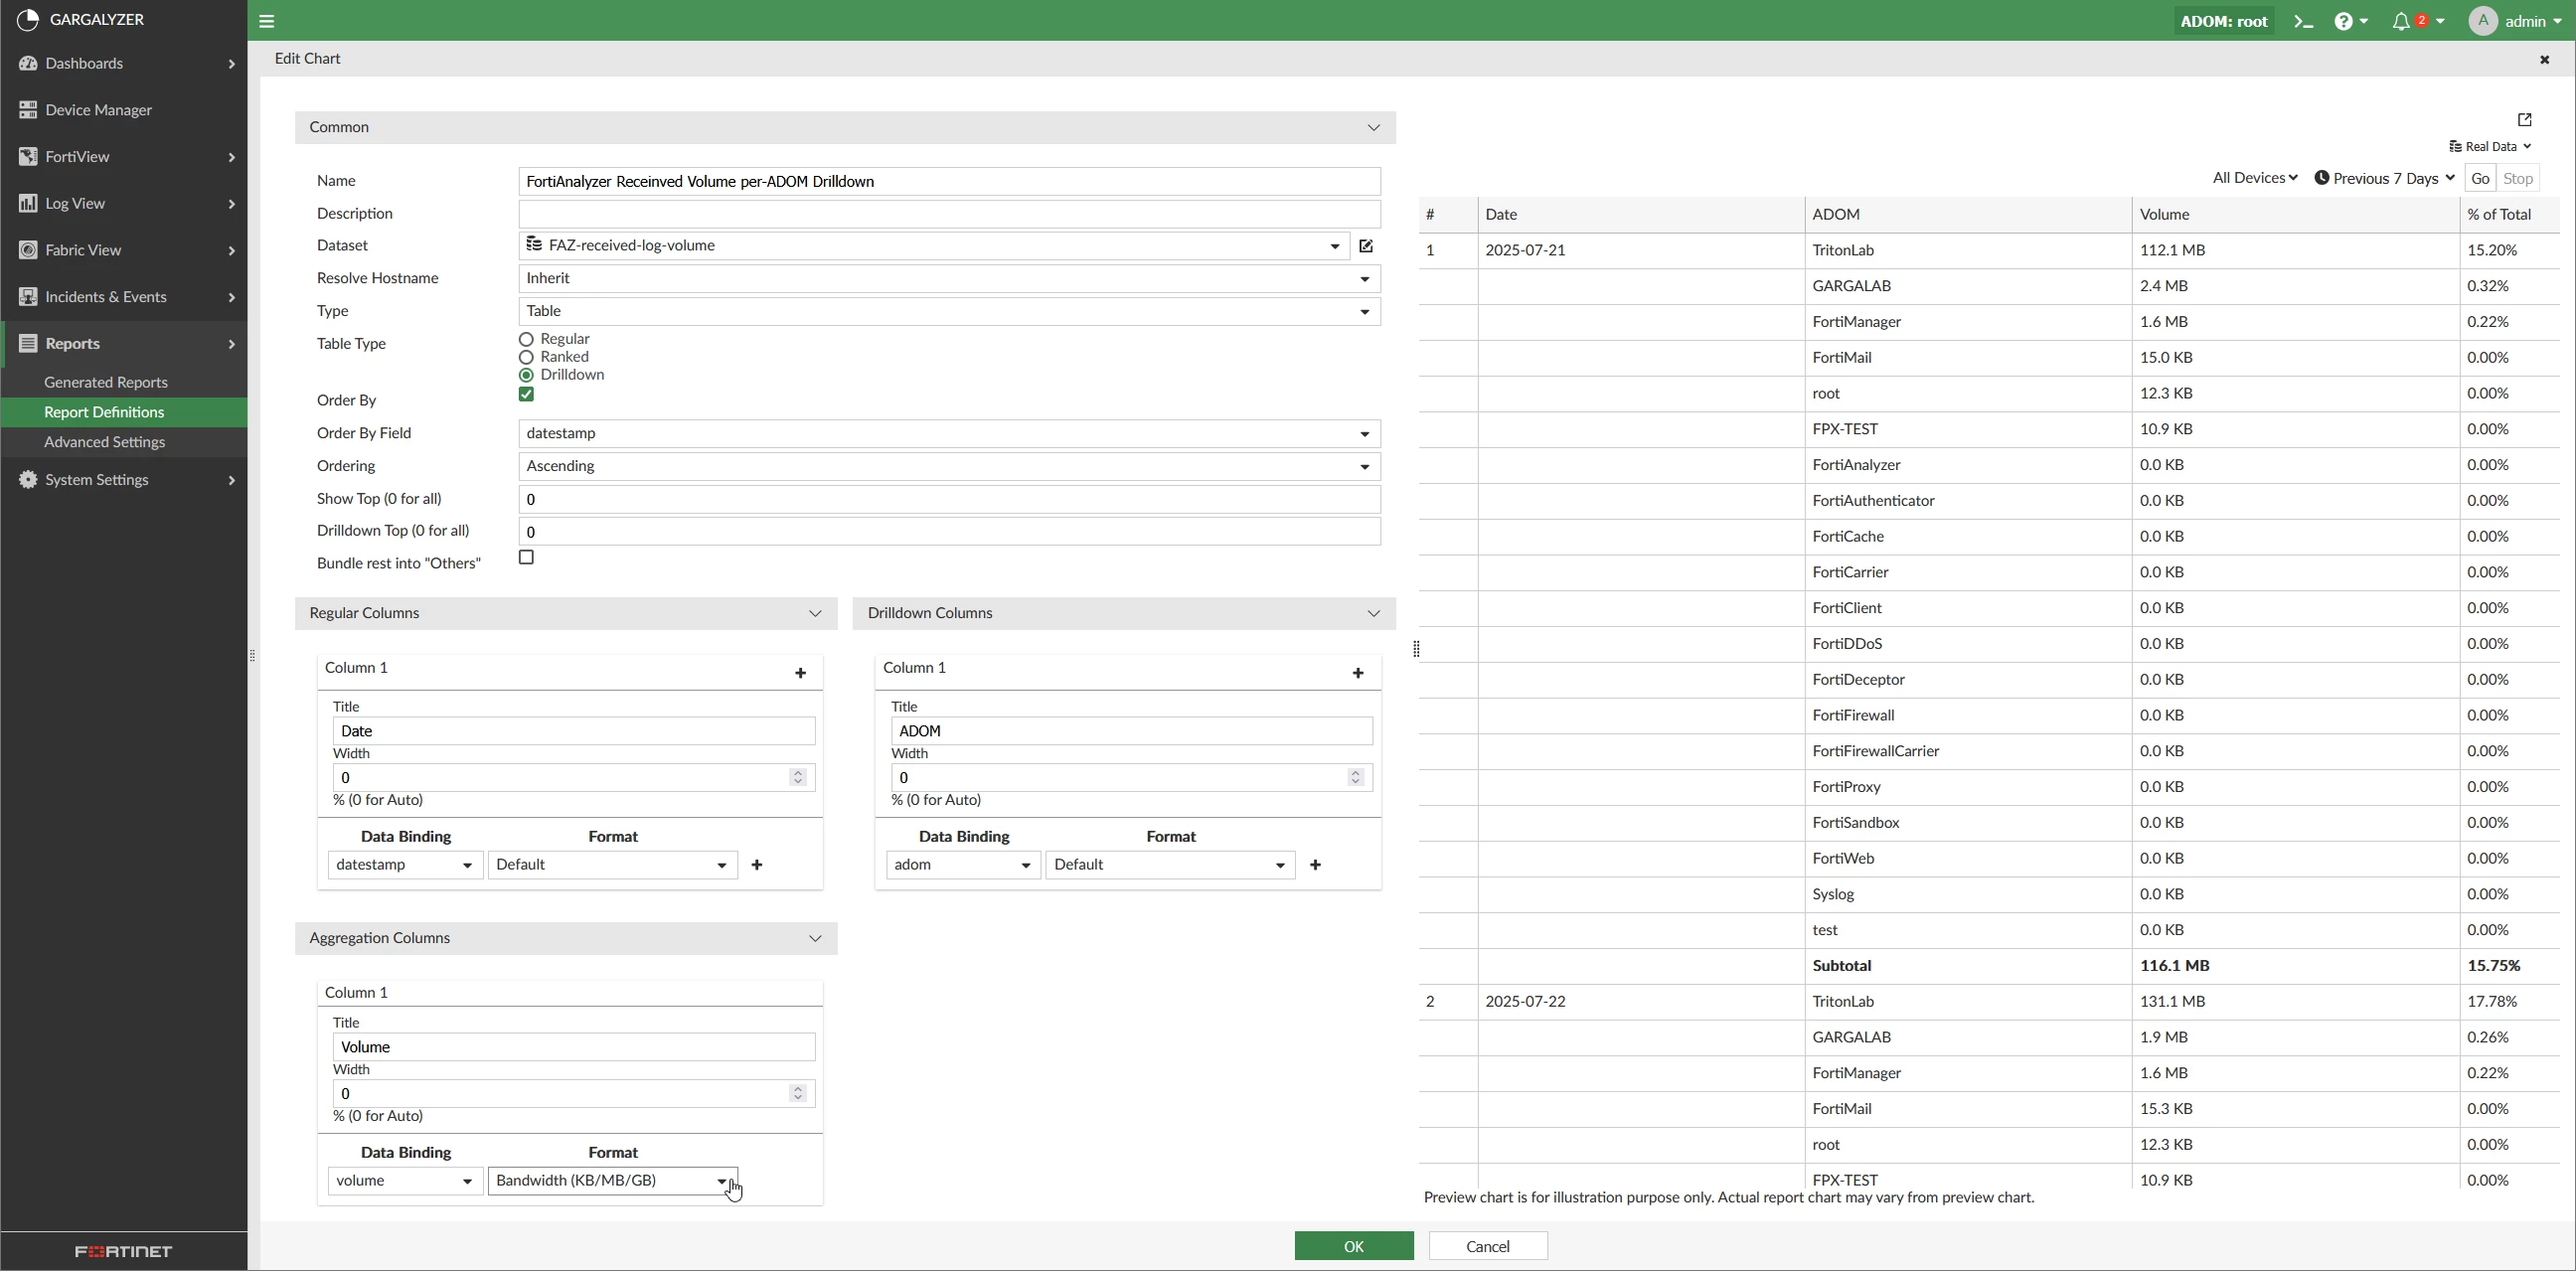This screenshot has height=1271, width=2576.
Task: Click the Device Manager sidebar icon
Action: point(28,110)
